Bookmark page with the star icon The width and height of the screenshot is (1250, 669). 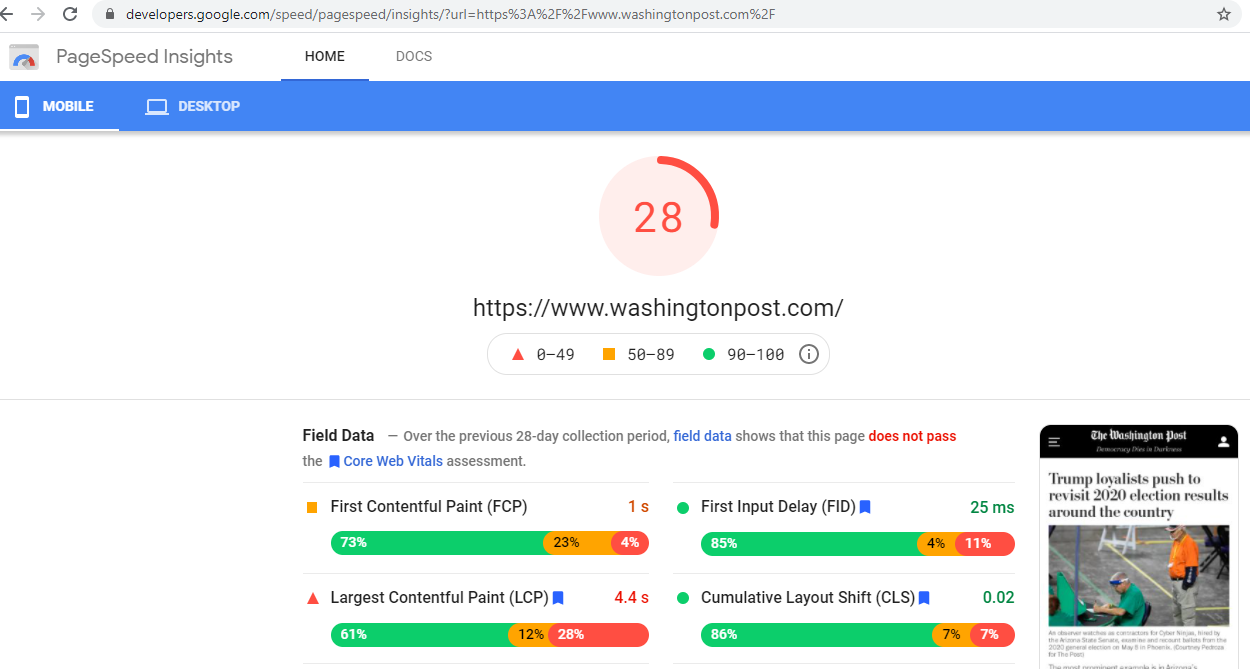pyautogui.click(x=1224, y=14)
